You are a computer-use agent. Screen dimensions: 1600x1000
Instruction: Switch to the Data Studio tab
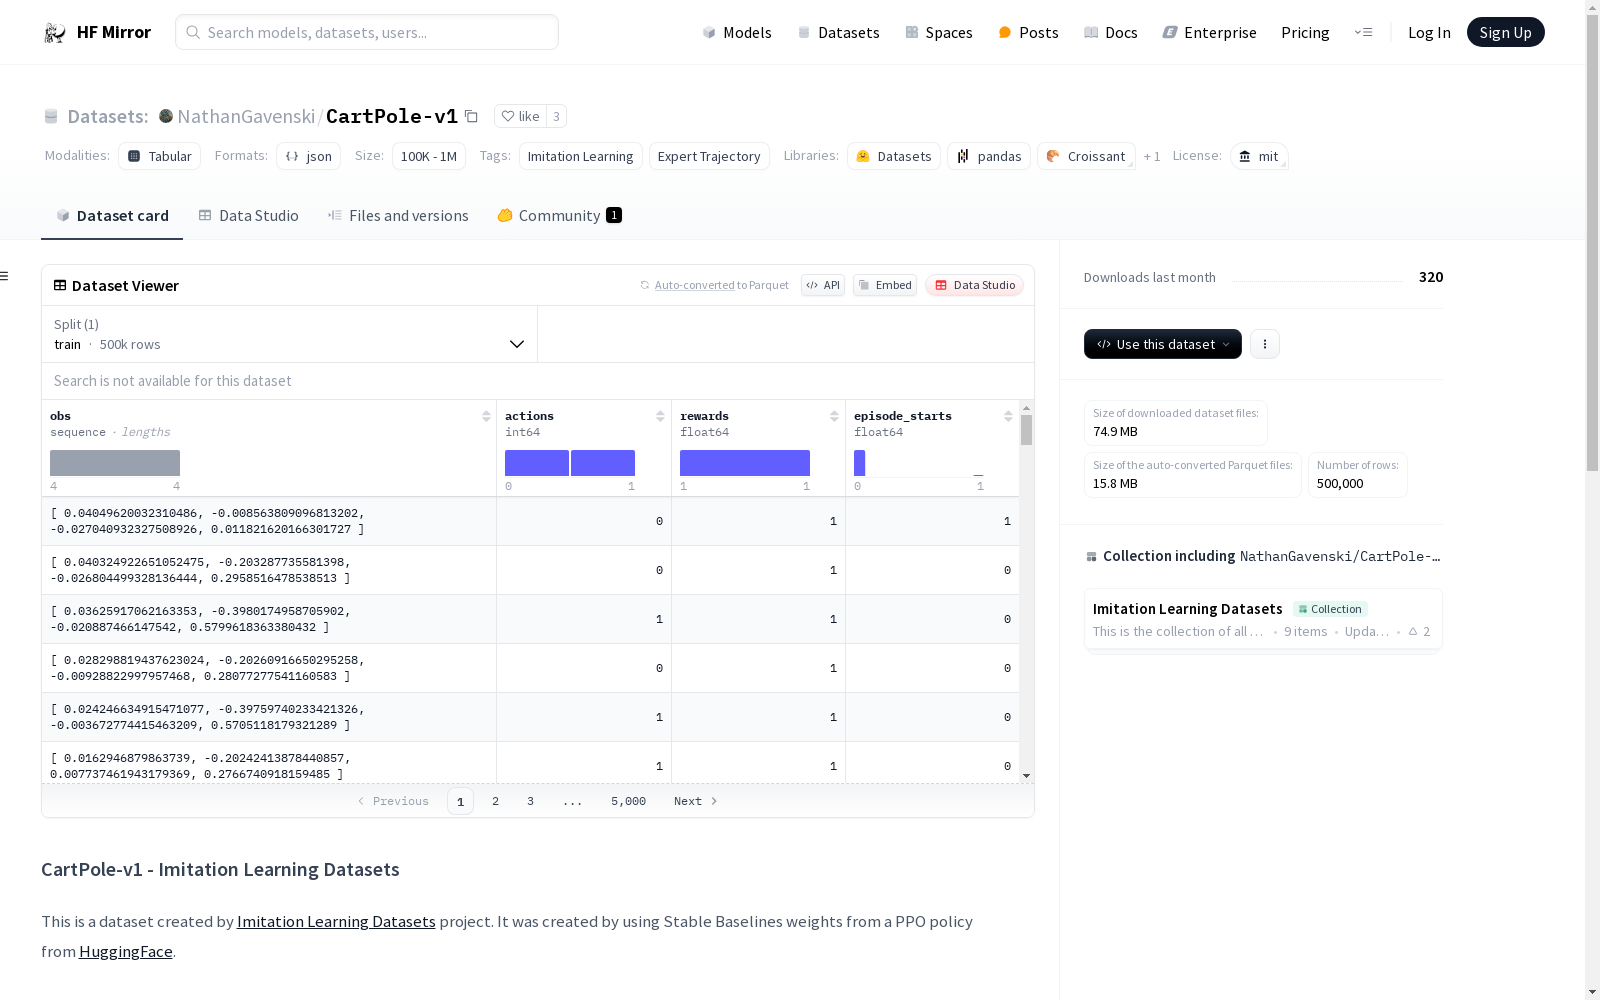tap(248, 216)
